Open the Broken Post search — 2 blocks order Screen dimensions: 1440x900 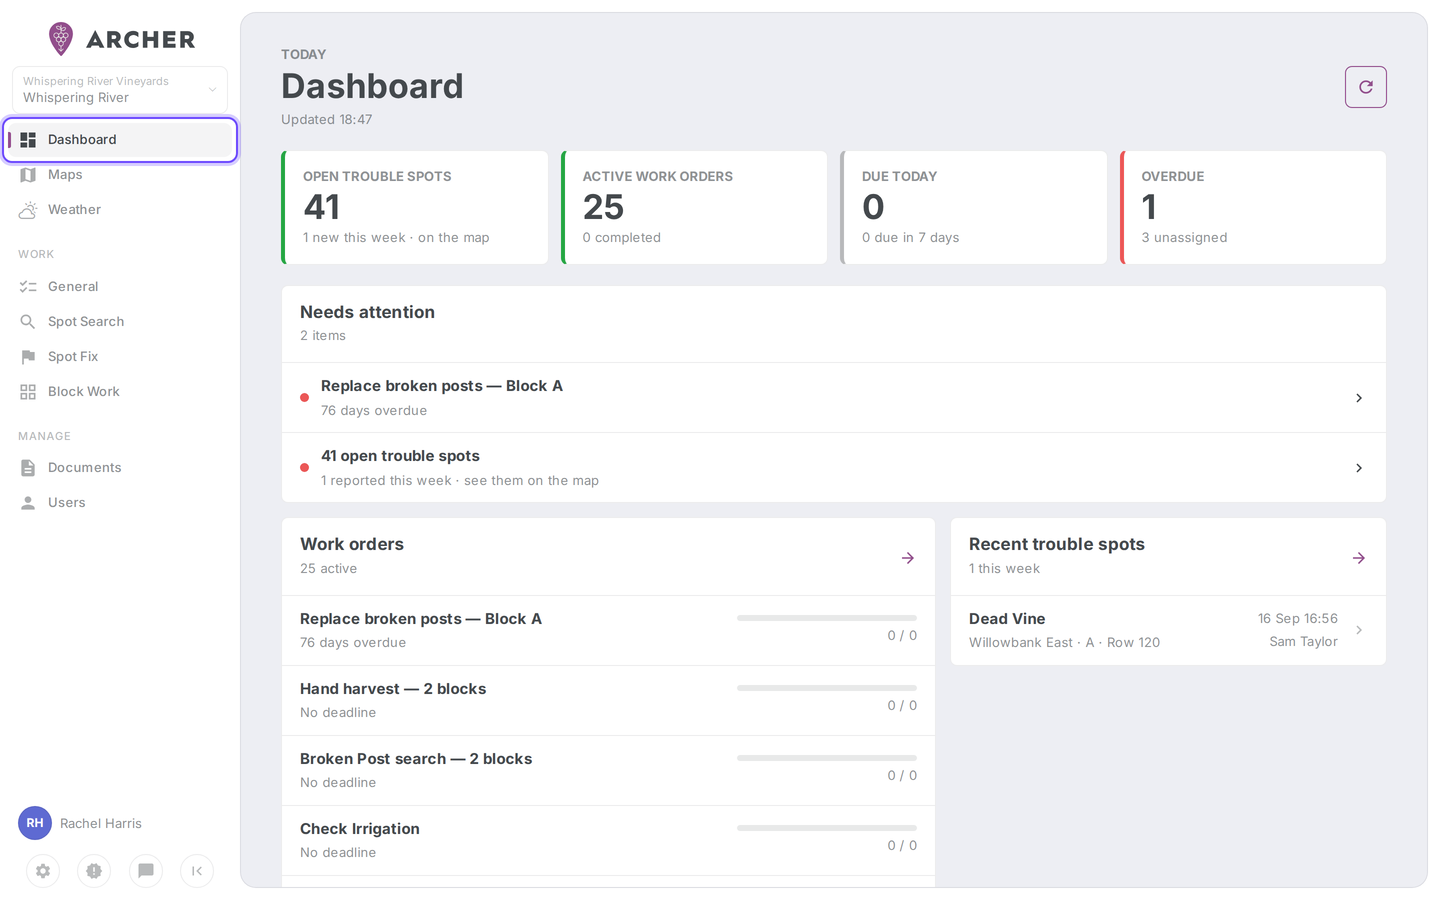[608, 771]
